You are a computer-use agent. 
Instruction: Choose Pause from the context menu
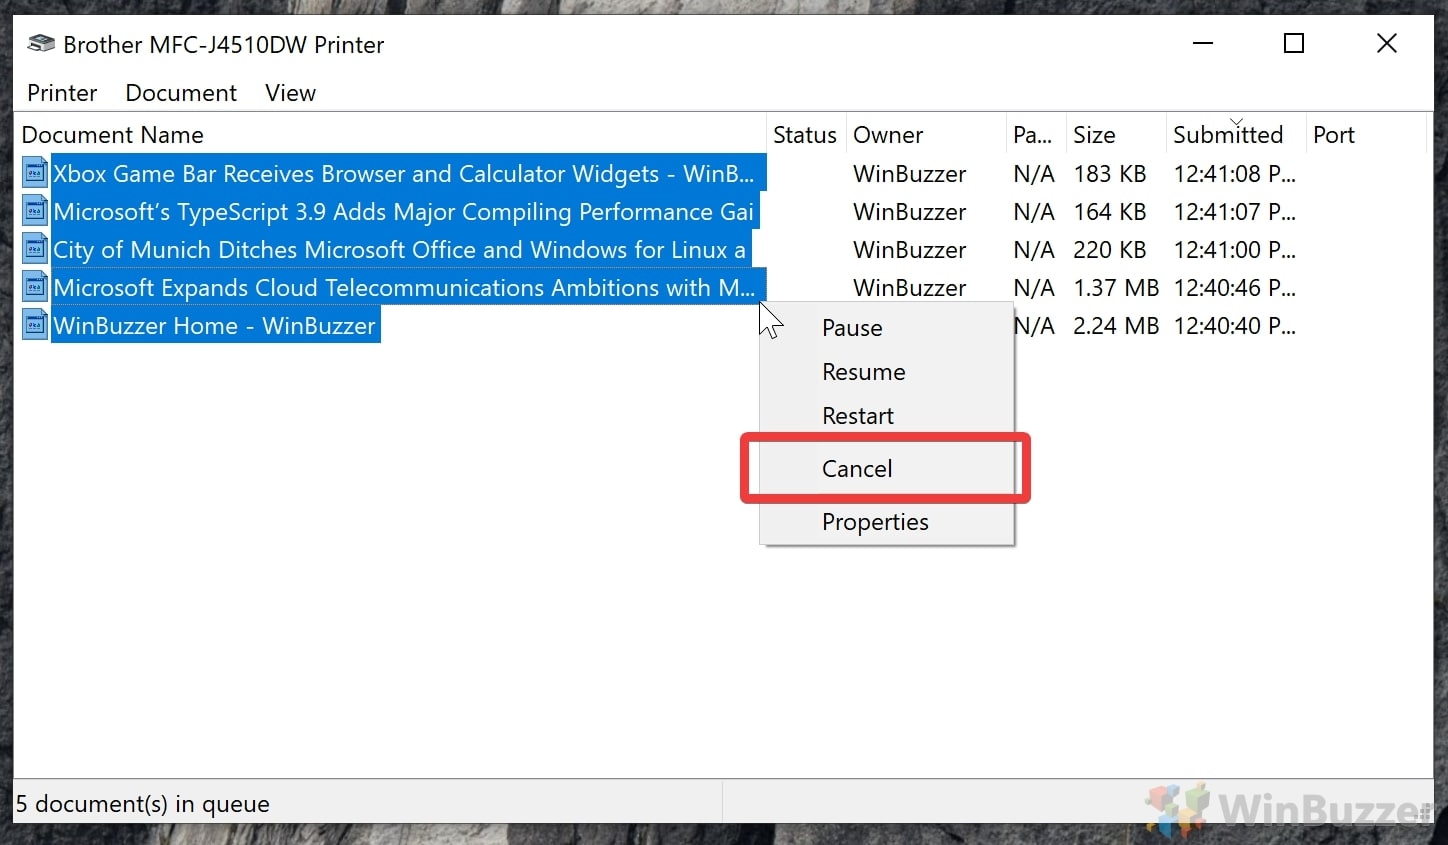(x=852, y=328)
